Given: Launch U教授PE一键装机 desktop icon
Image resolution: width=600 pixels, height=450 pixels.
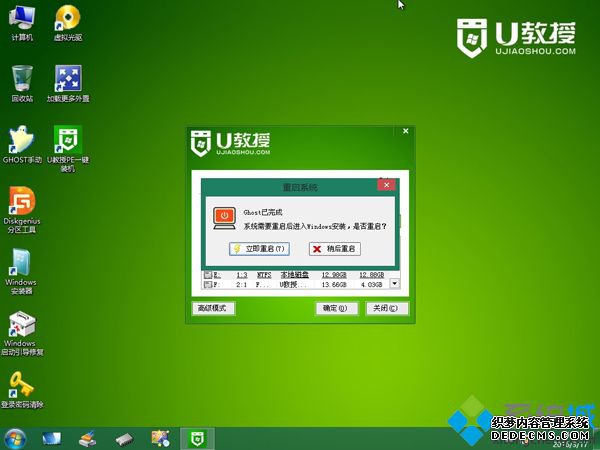Looking at the screenshot, I should click(68, 148).
